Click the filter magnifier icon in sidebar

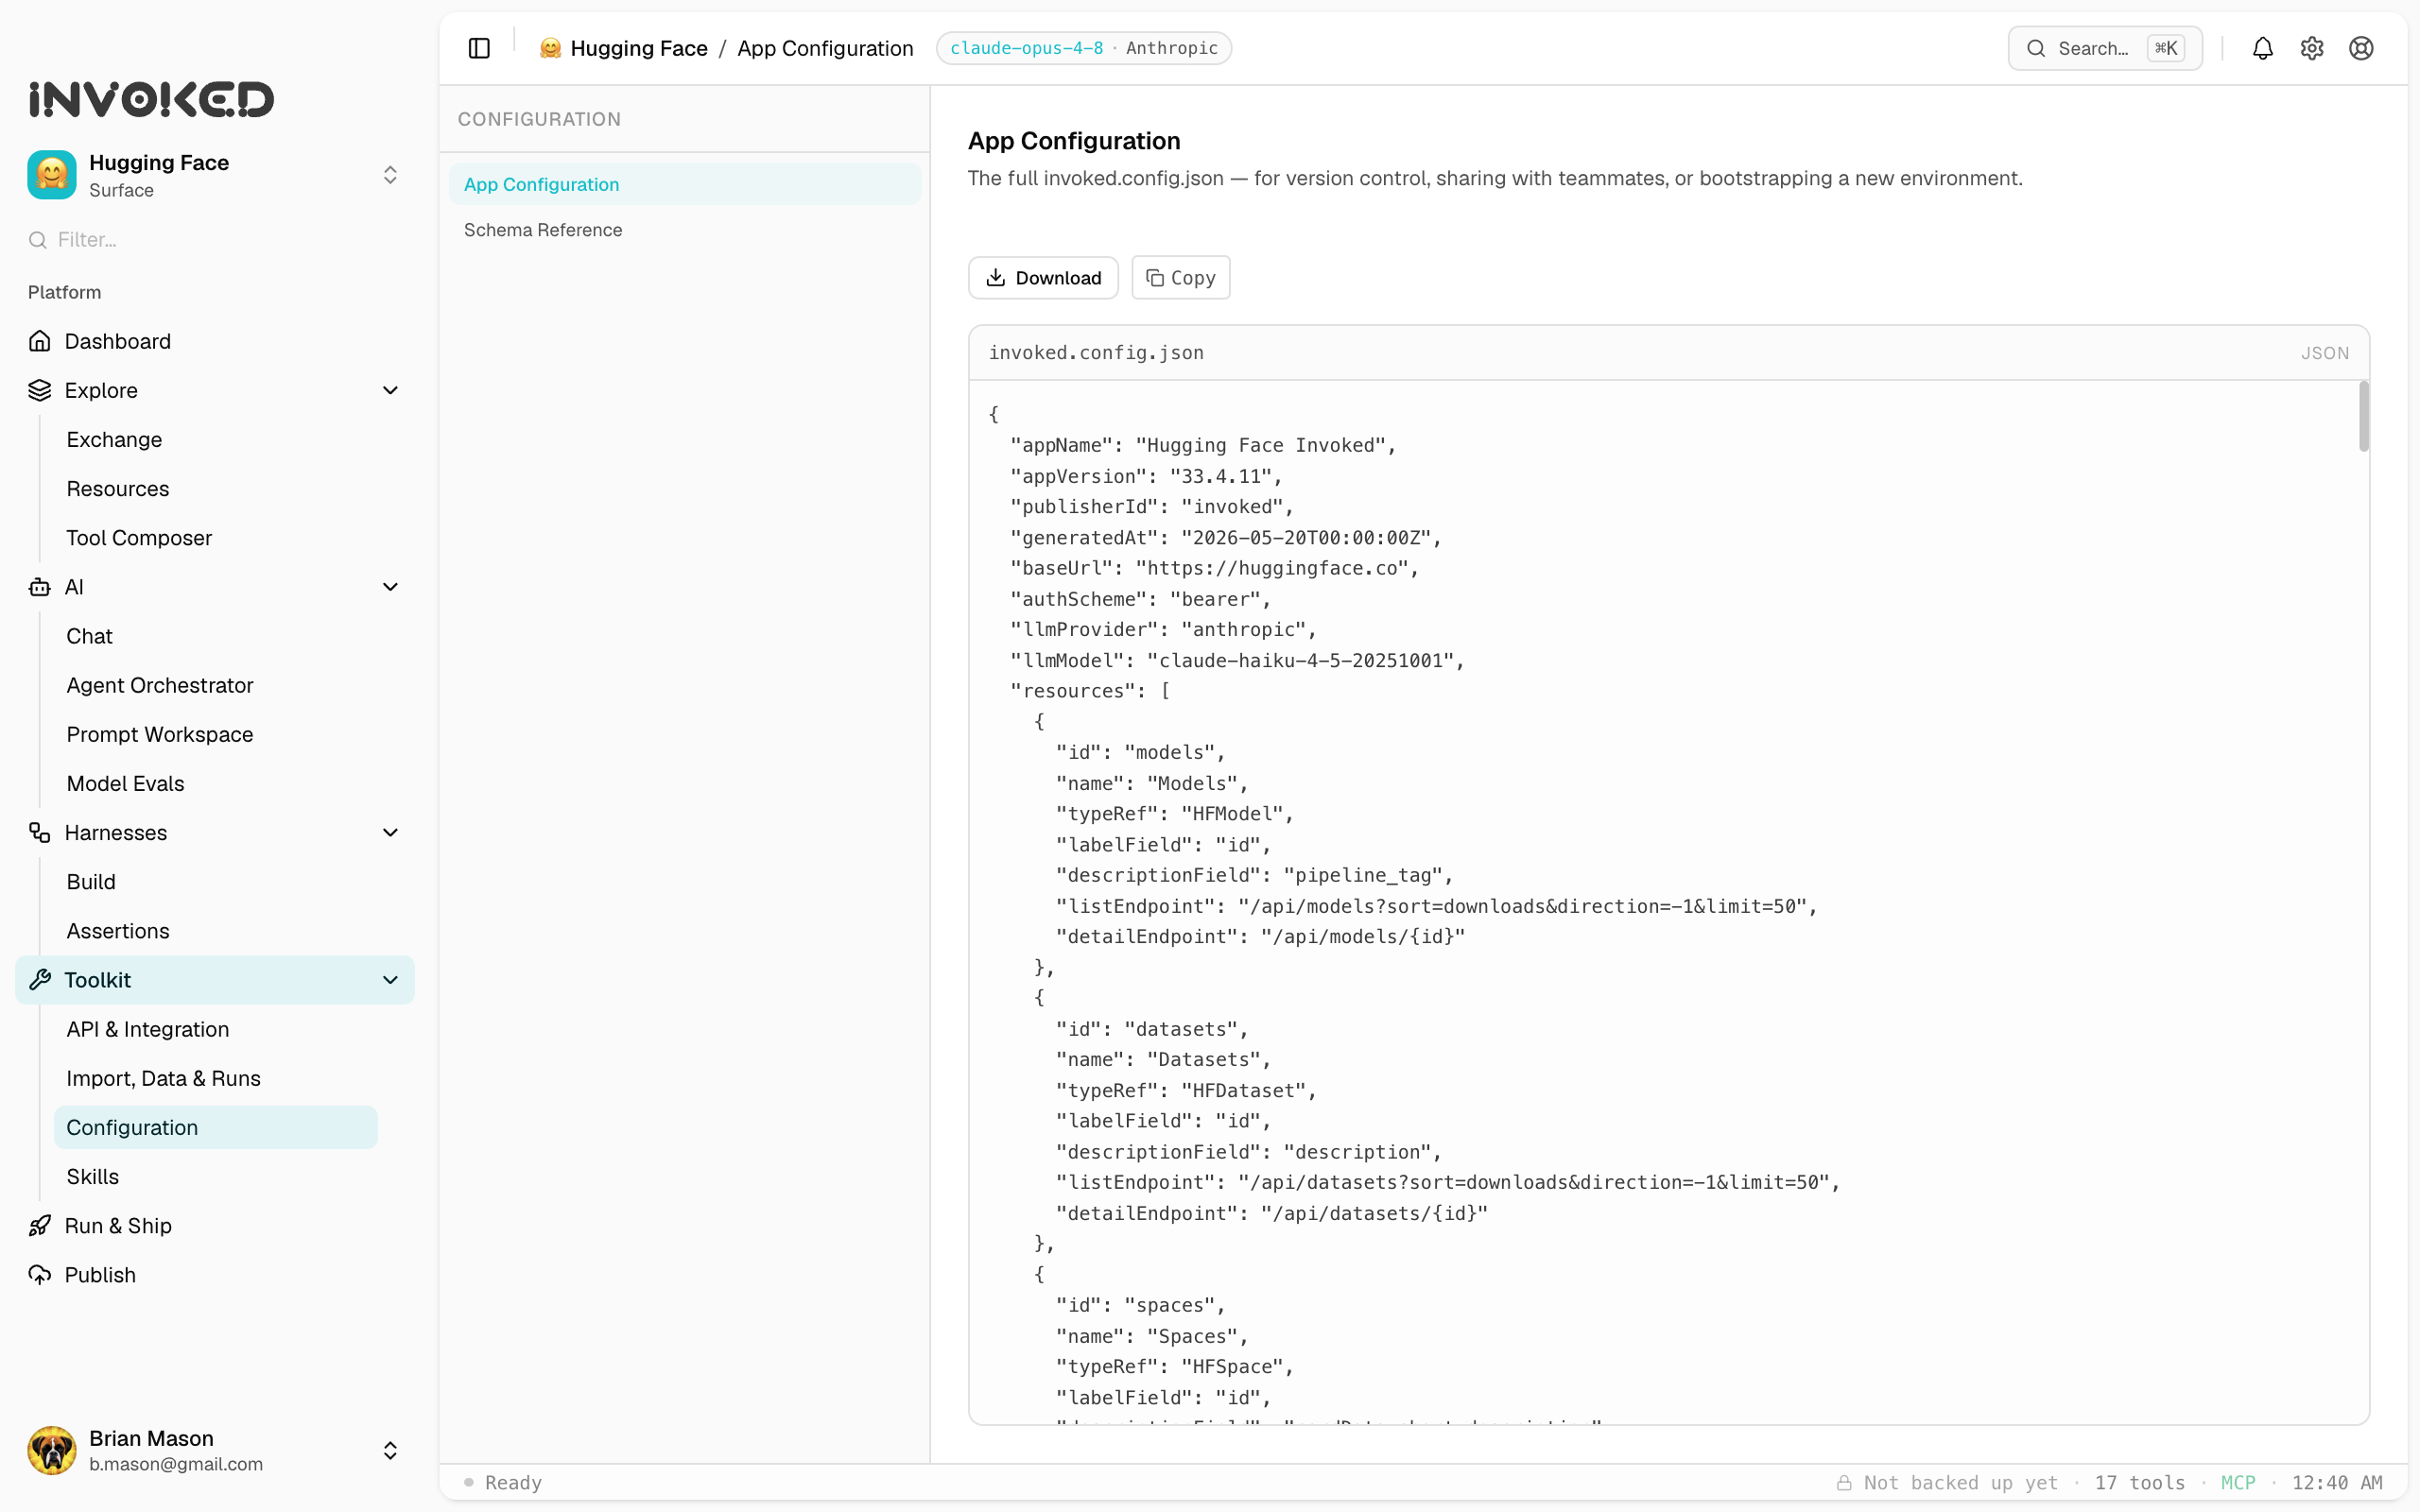[38, 240]
